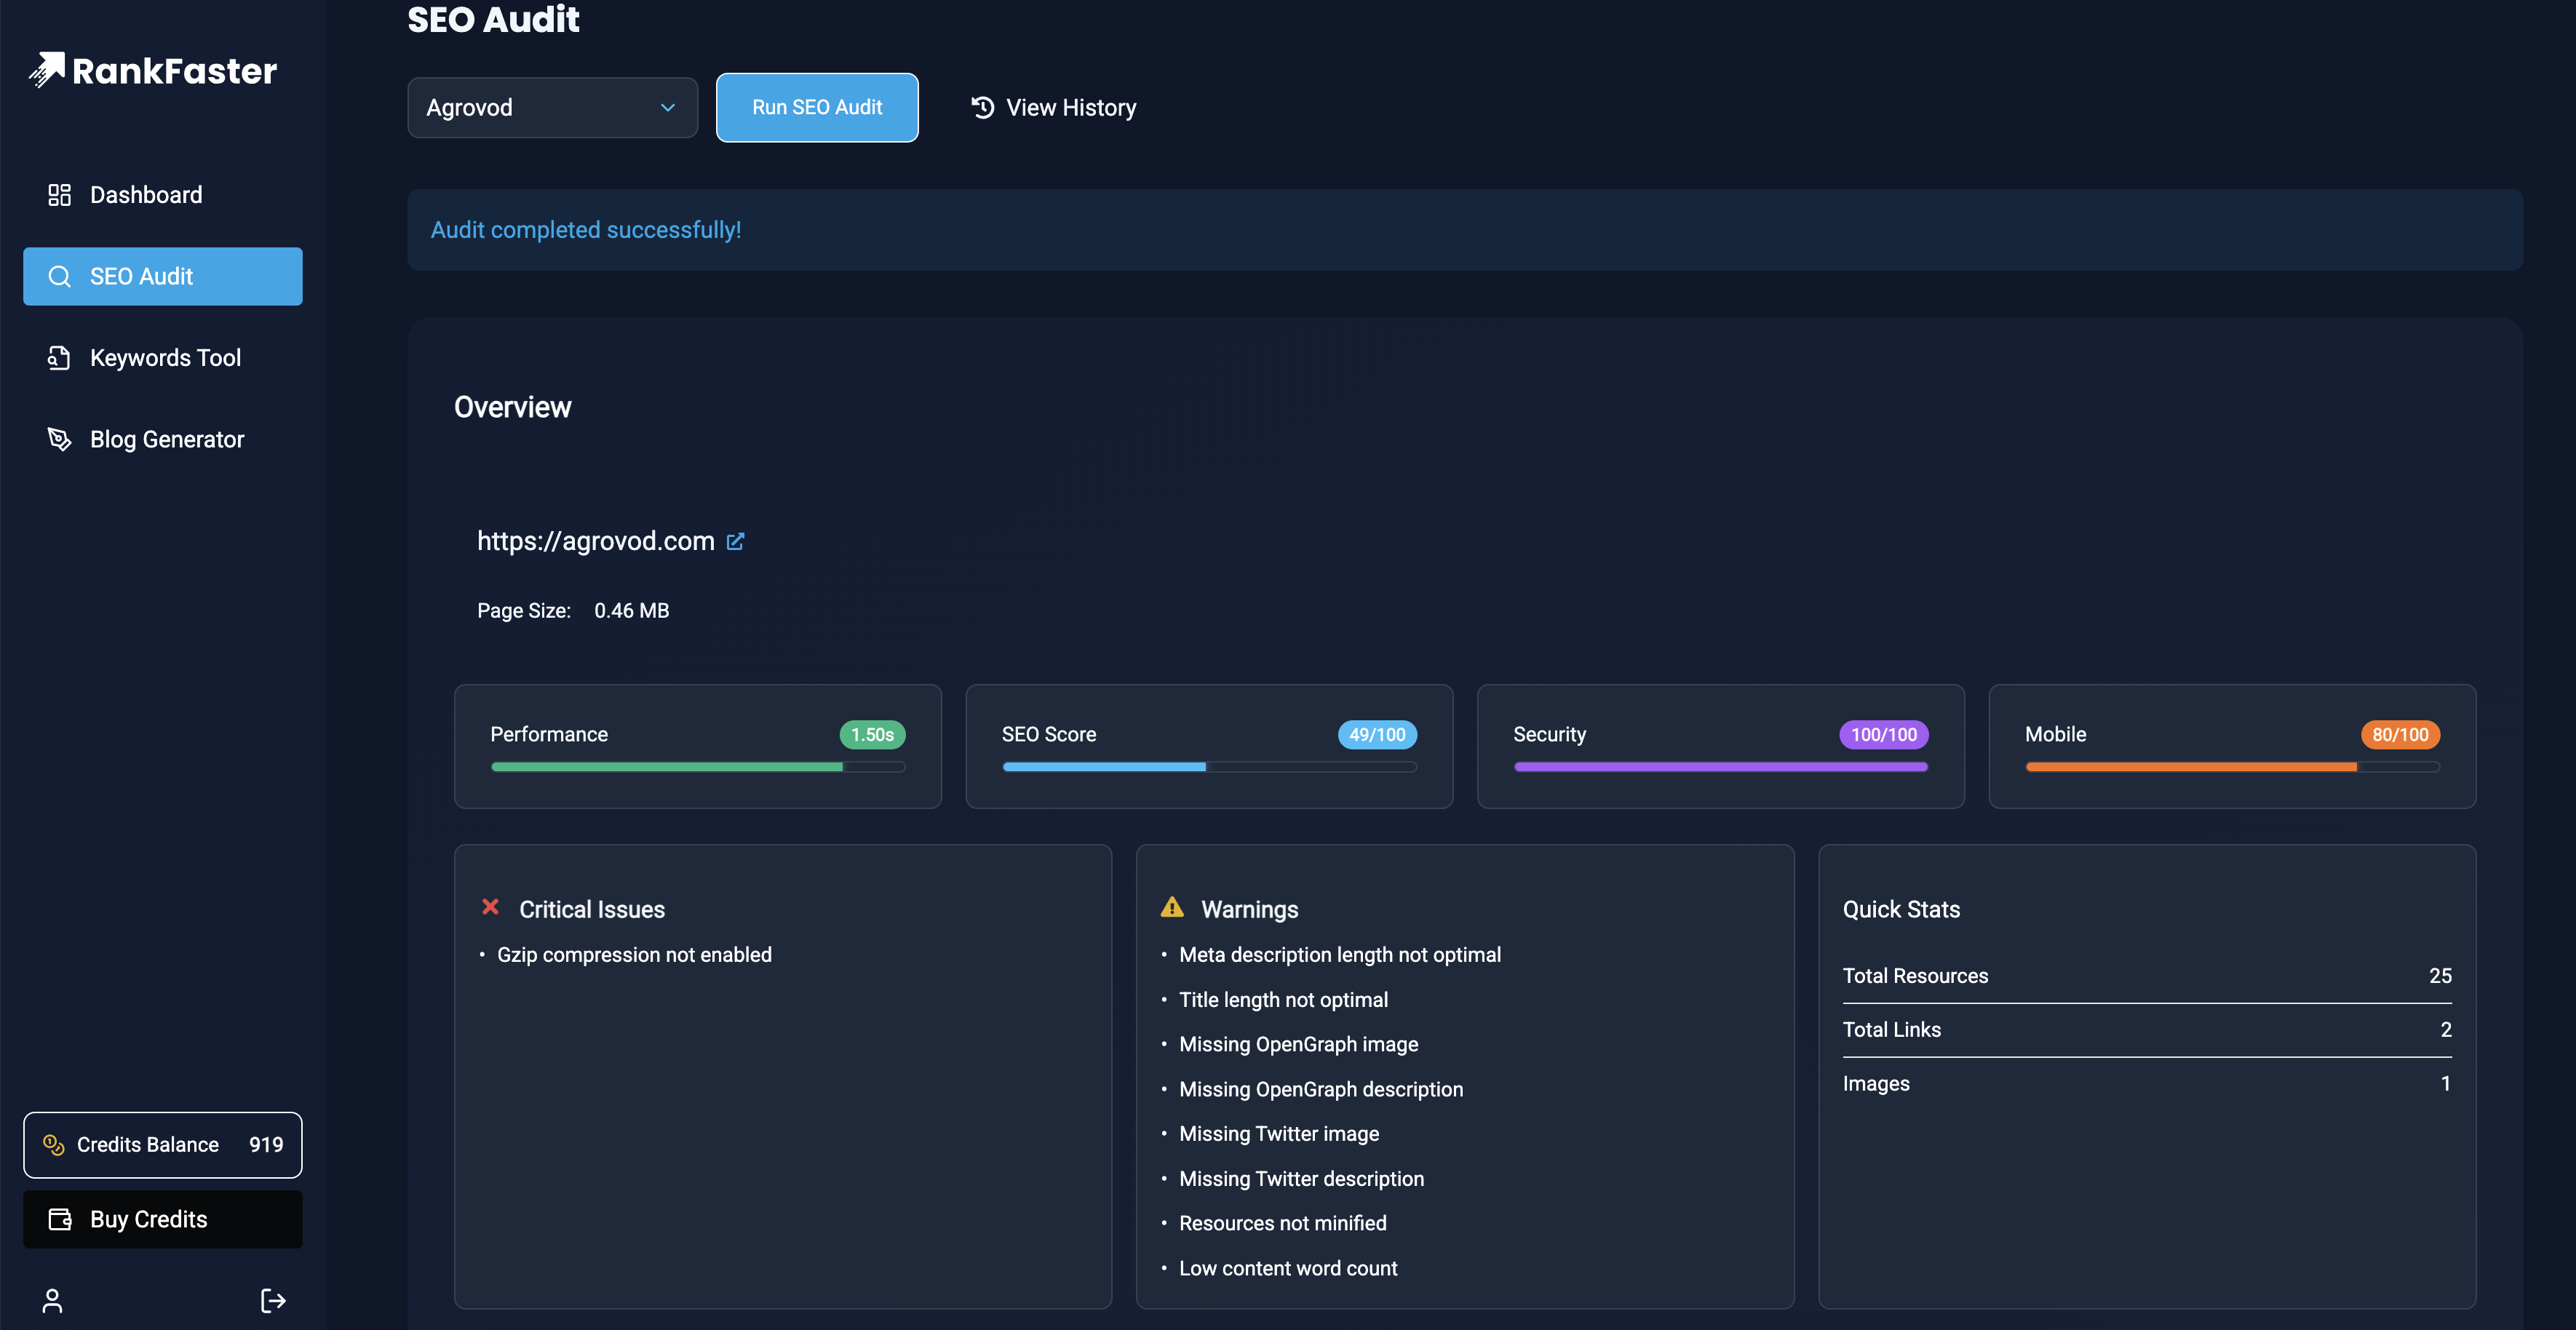Click View History link

click(1053, 108)
